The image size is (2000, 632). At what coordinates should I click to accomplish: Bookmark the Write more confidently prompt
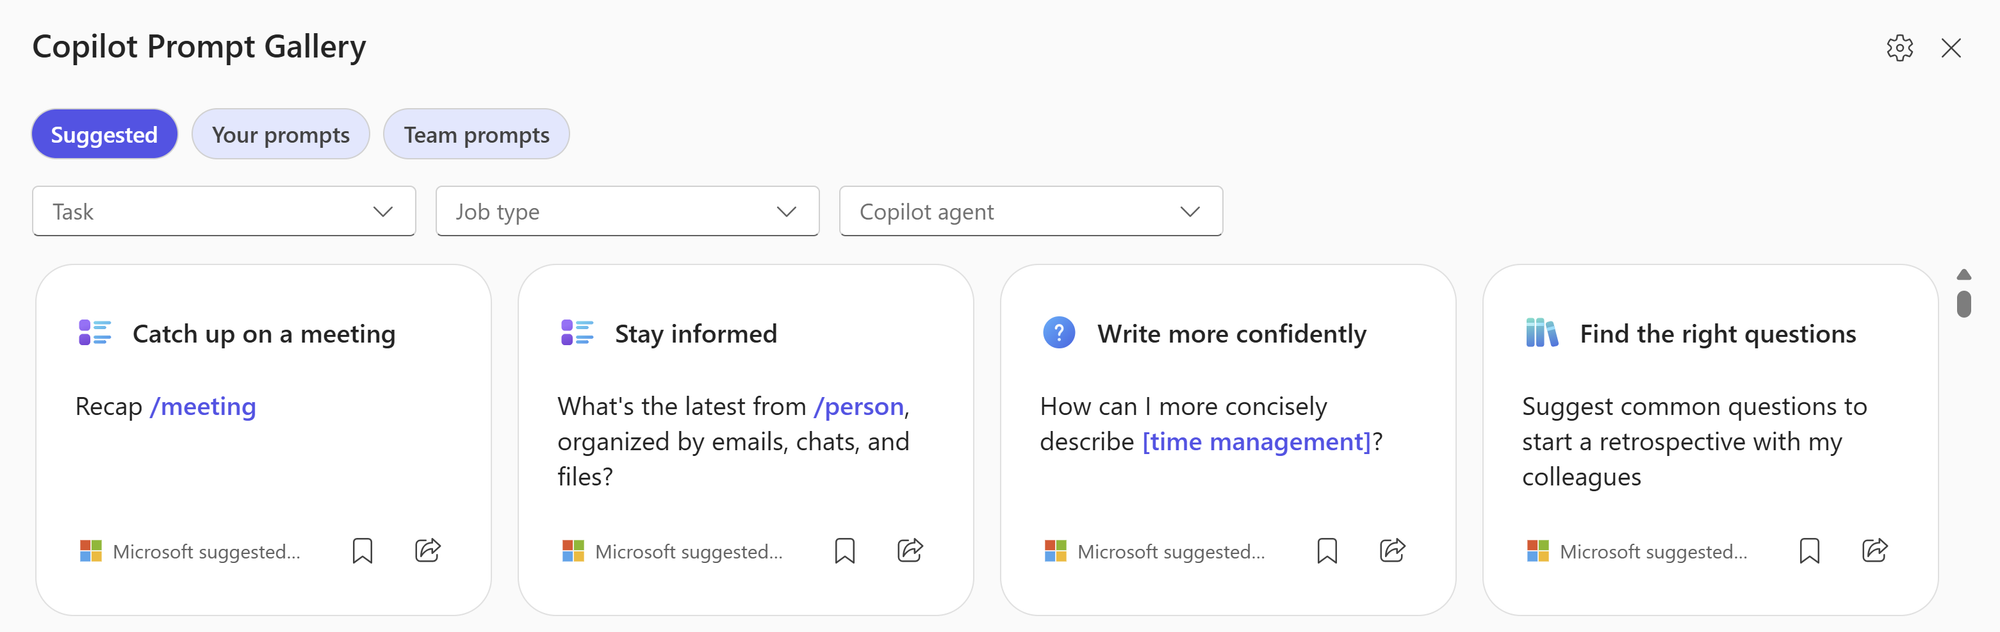click(x=1327, y=551)
